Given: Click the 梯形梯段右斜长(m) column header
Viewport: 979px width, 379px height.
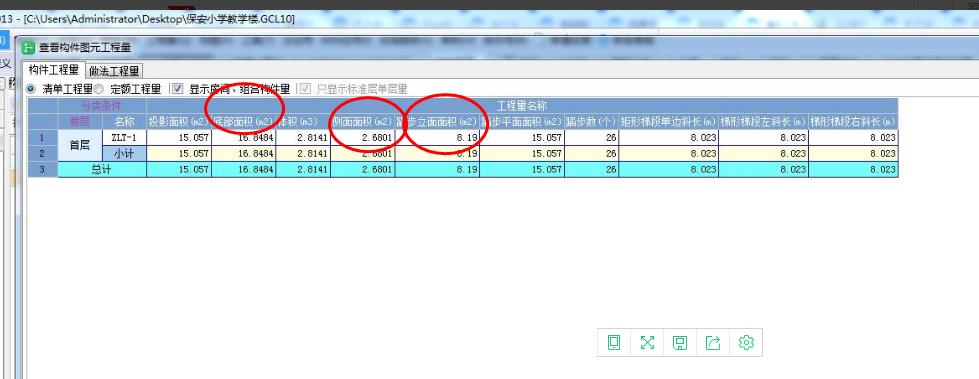Looking at the screenshot, I should [x=854, y=121].
